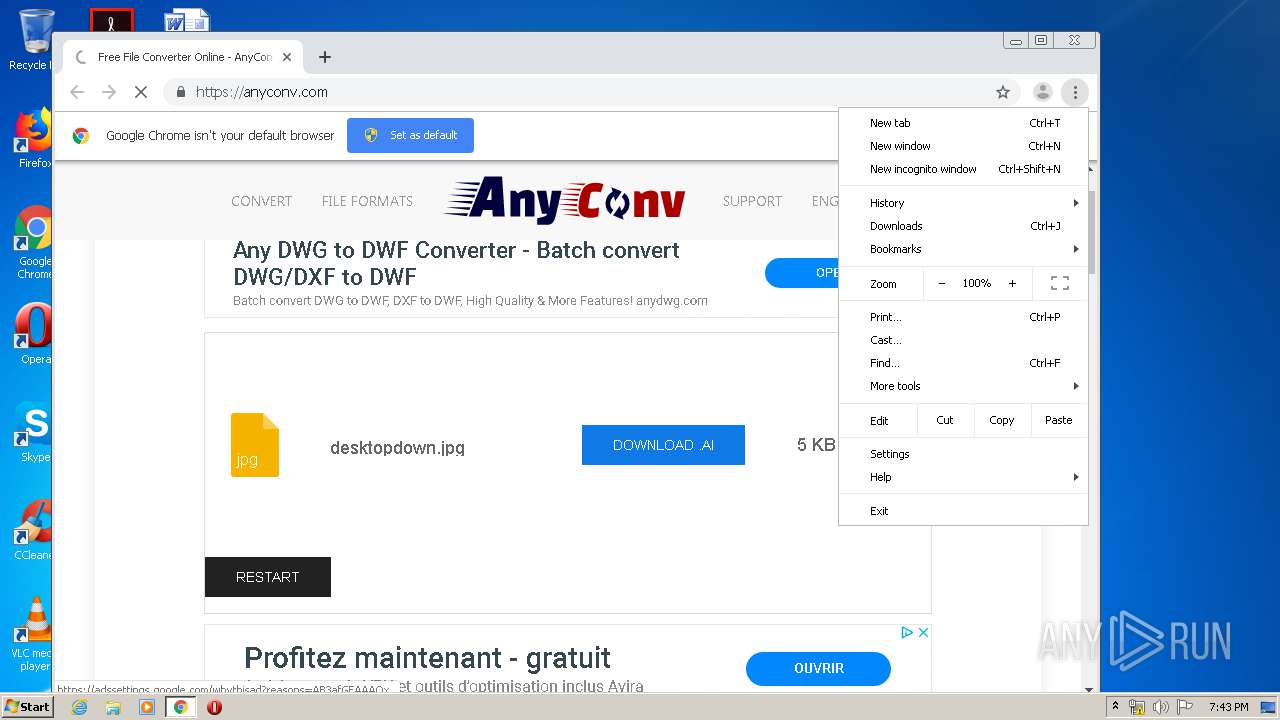Open CONVERT nav link

tap(261, 201)
